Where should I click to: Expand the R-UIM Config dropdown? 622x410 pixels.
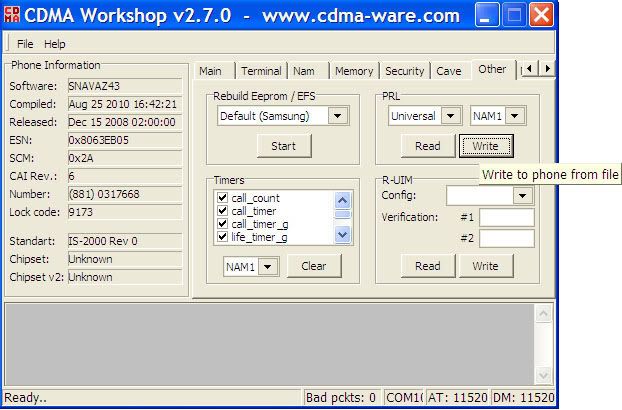522,195
